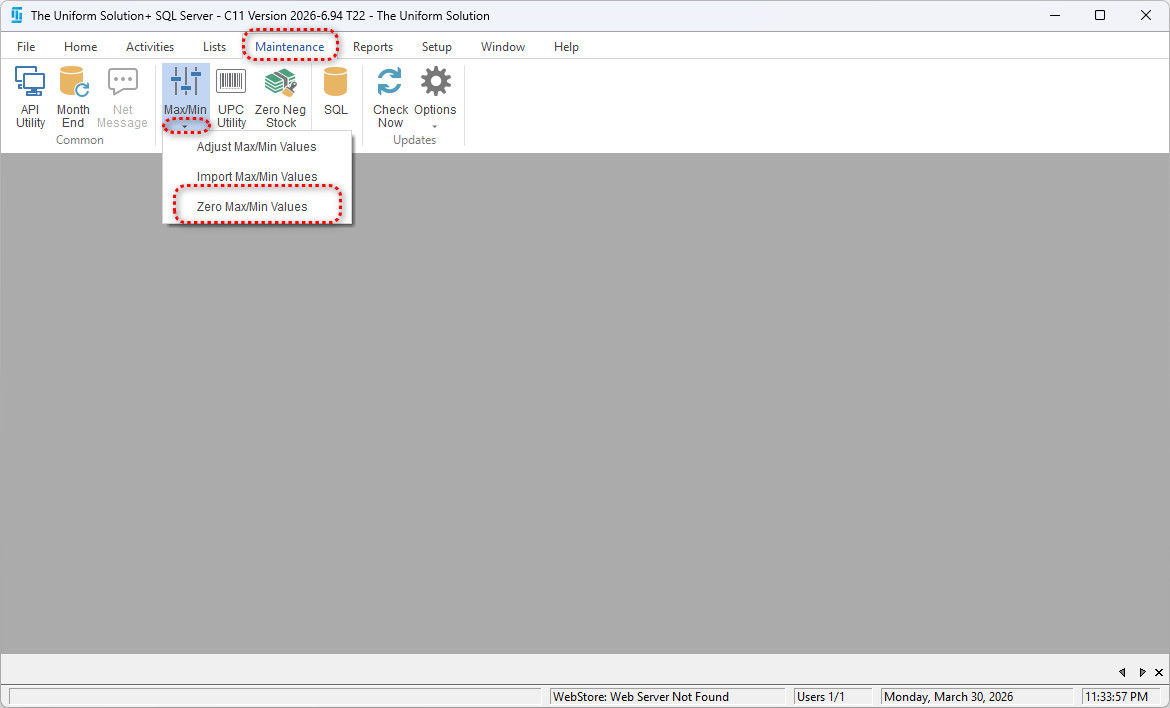Viewport: 1170px width, 708px height.
Task: Open the Reports tab
Action: 372,47
